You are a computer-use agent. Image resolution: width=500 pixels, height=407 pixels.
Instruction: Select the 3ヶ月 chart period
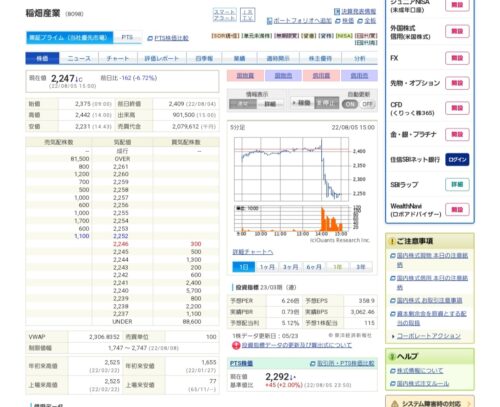click(290, 267)
